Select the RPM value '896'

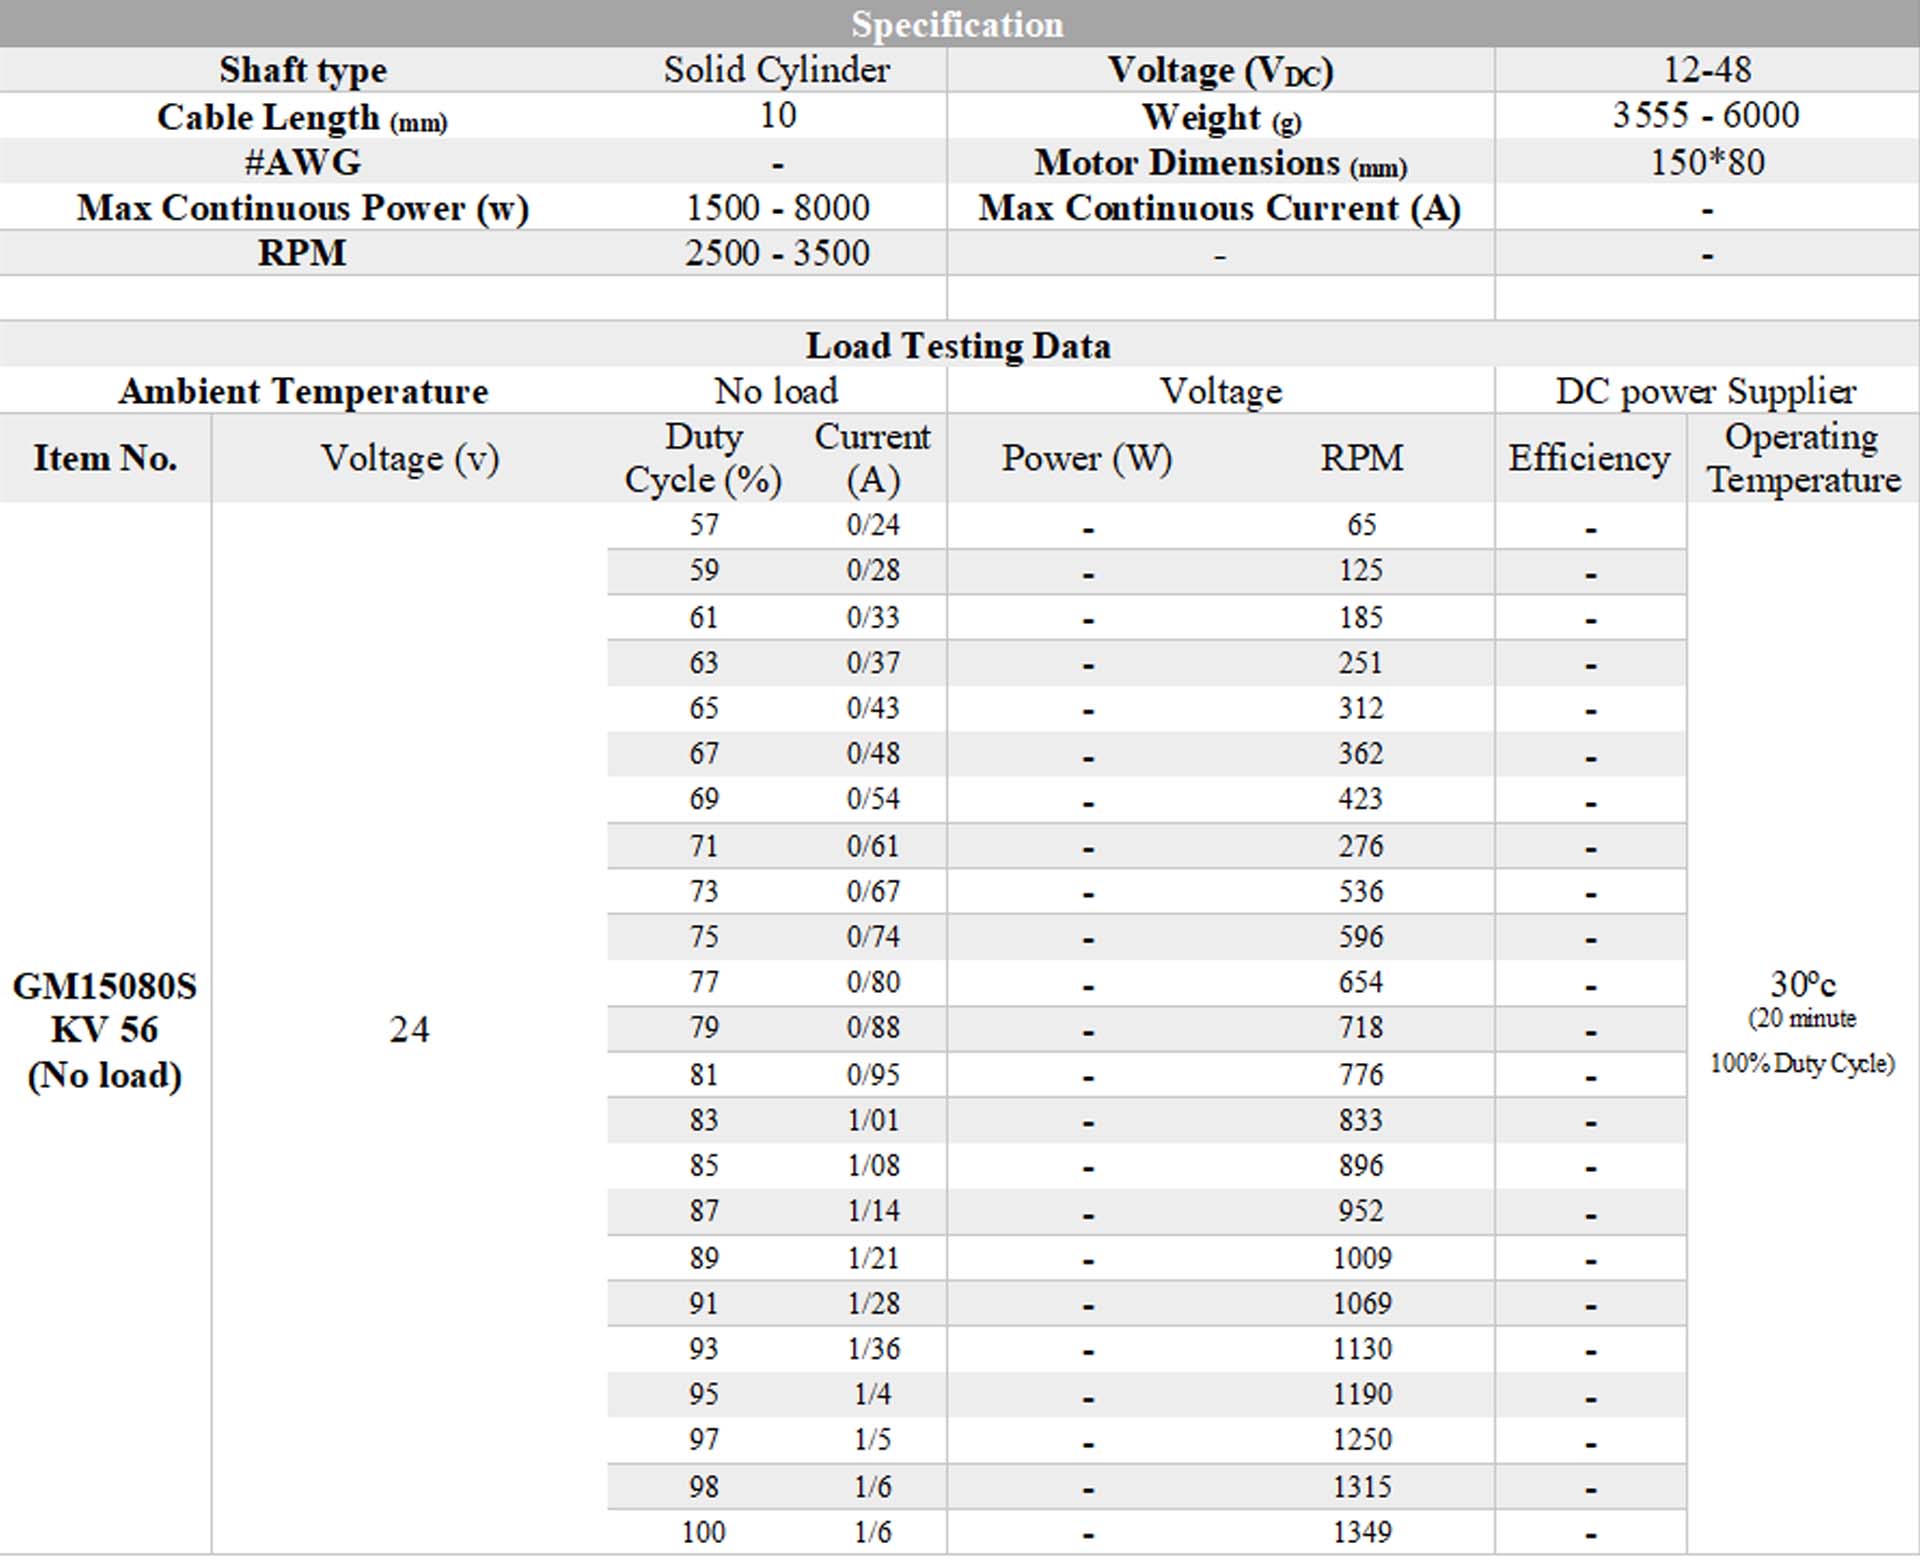(x=1362, y=1165)
